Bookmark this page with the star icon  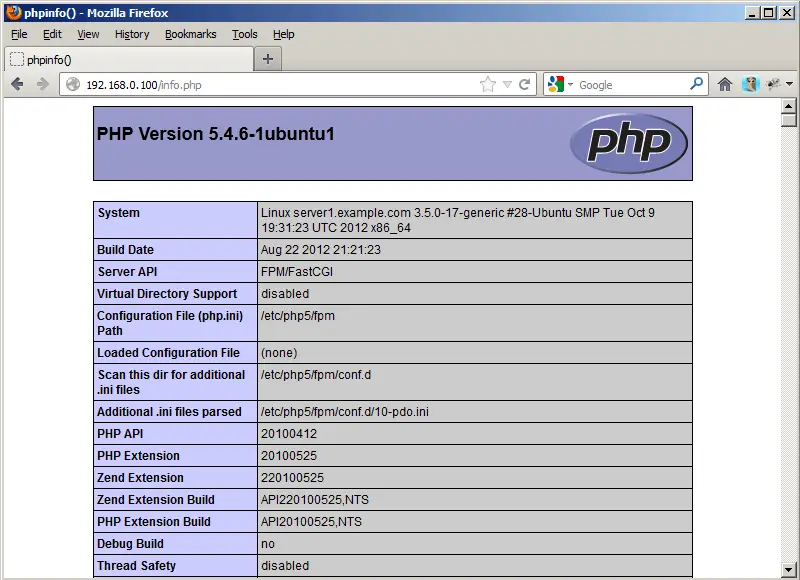point(488,84)
